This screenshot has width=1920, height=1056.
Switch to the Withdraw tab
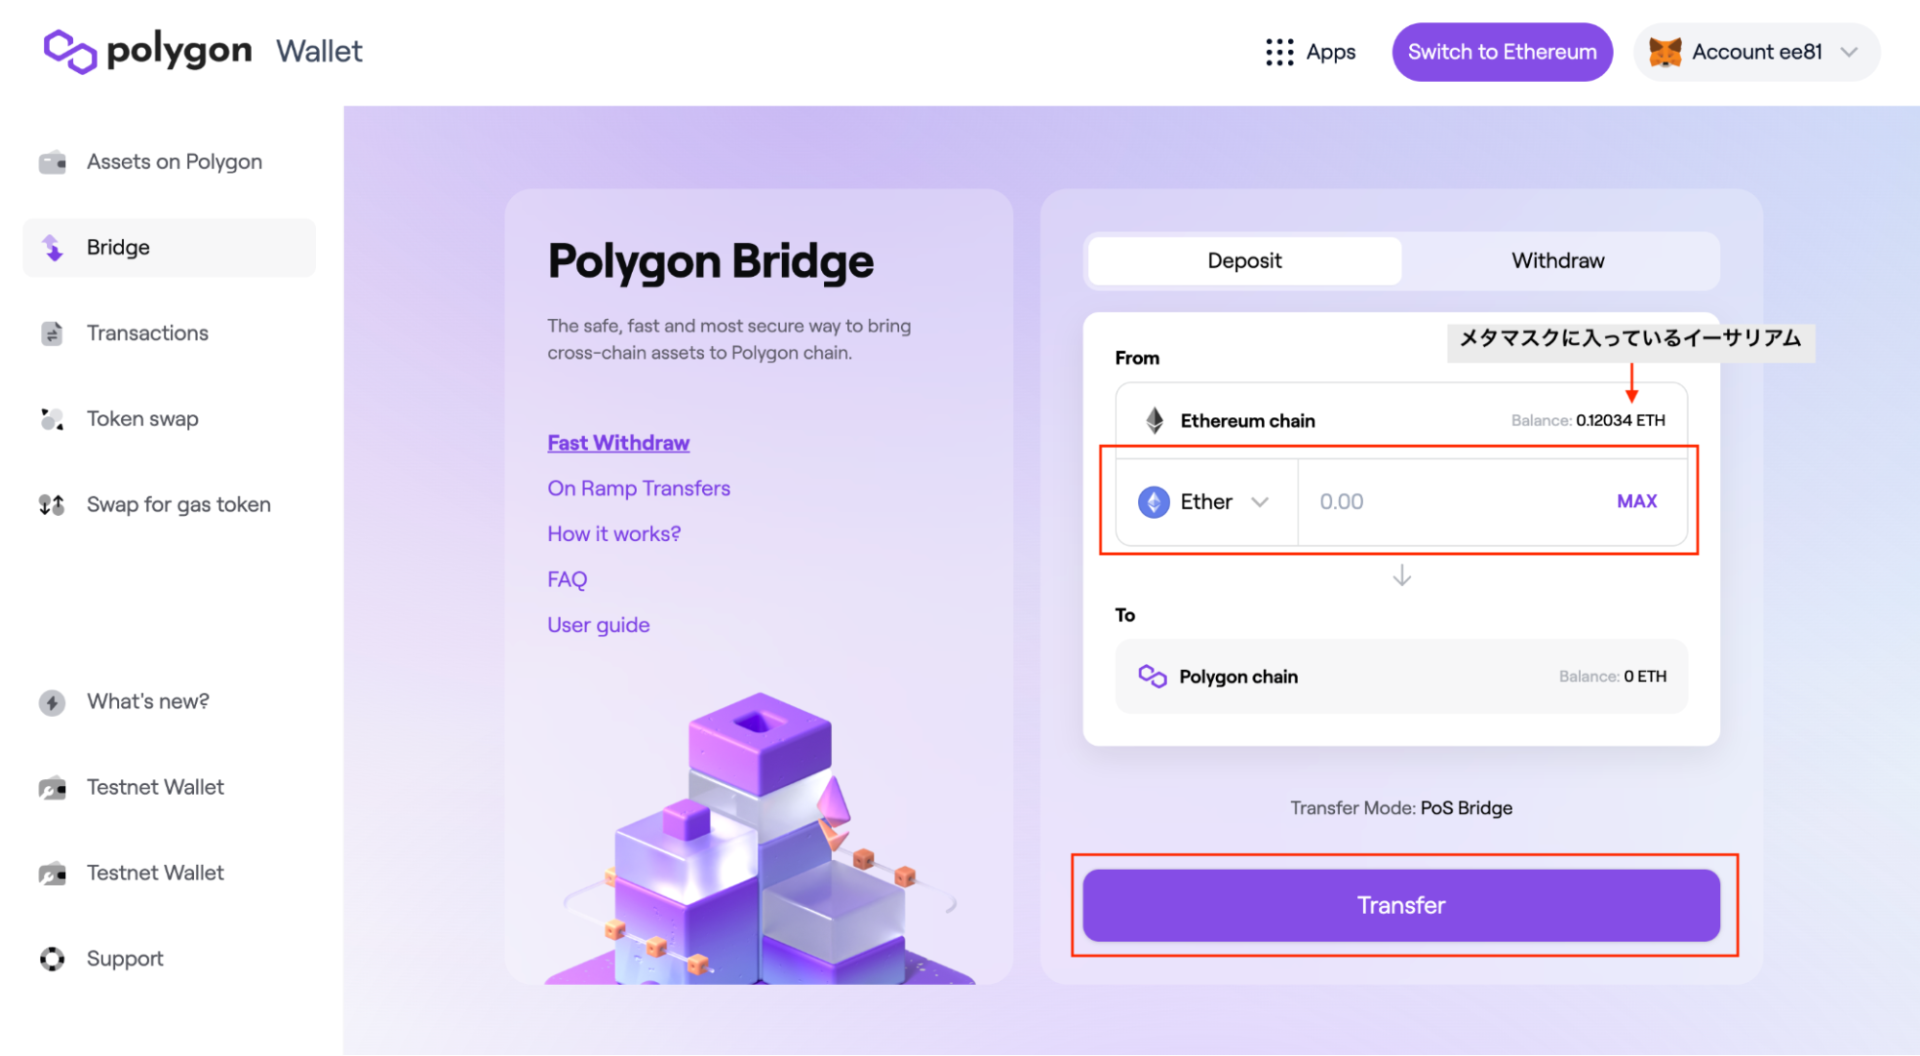pyautogui.click(x=1557, y=261)
